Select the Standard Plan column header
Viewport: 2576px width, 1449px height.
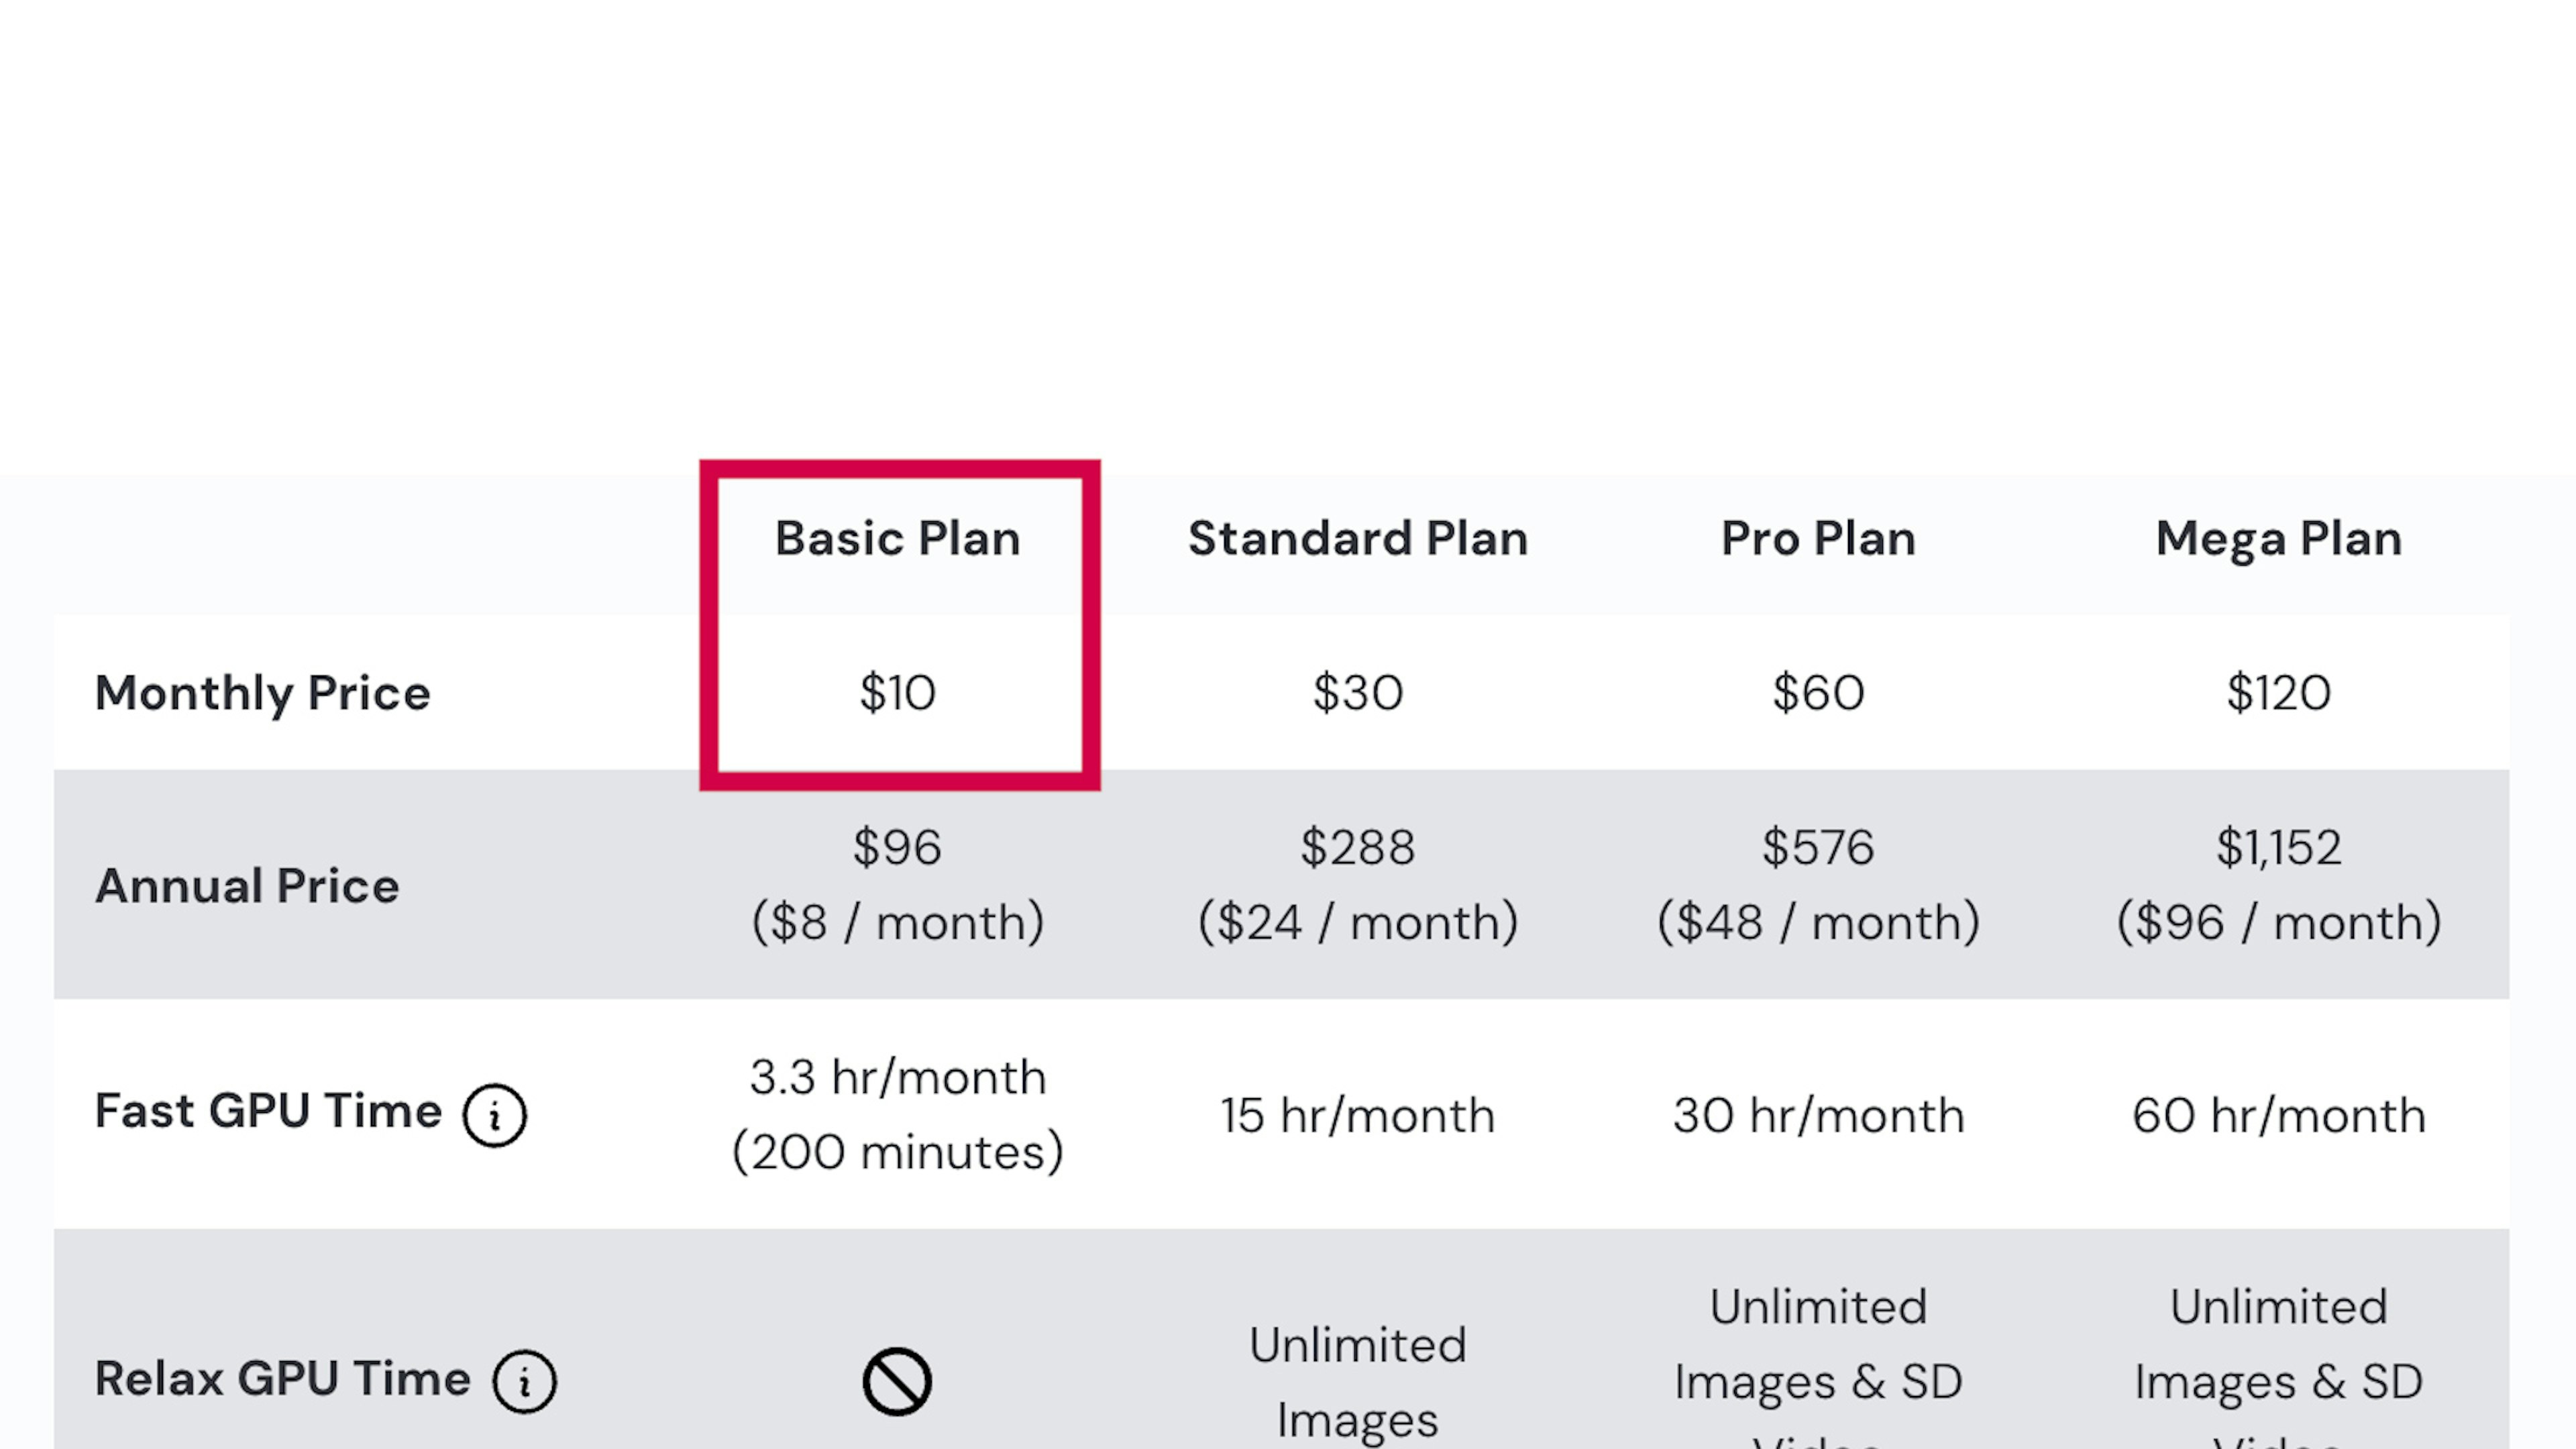[1357, 538]
